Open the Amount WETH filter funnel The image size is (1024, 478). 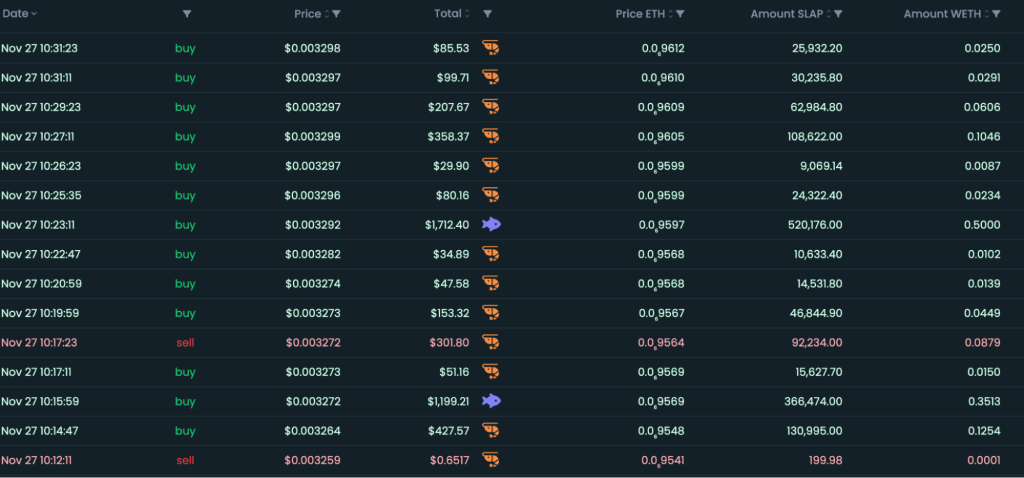coord(995,14)
